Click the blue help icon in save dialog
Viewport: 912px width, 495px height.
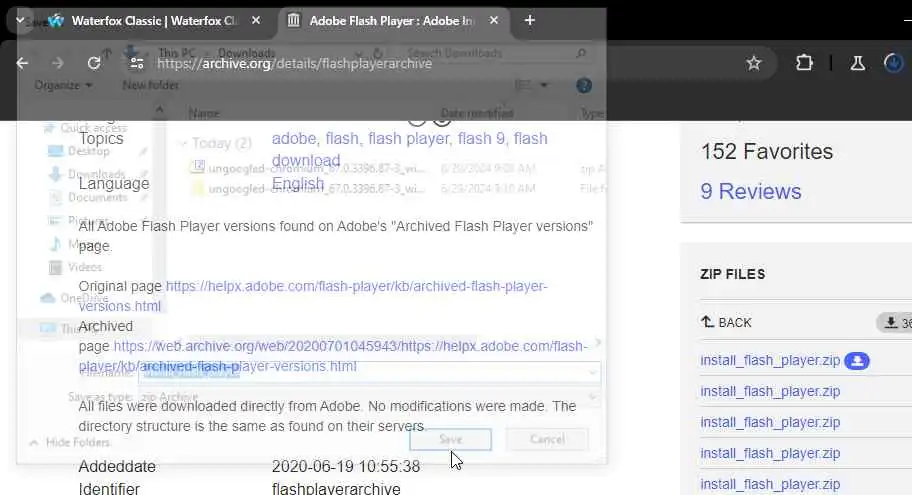(584, 86)
